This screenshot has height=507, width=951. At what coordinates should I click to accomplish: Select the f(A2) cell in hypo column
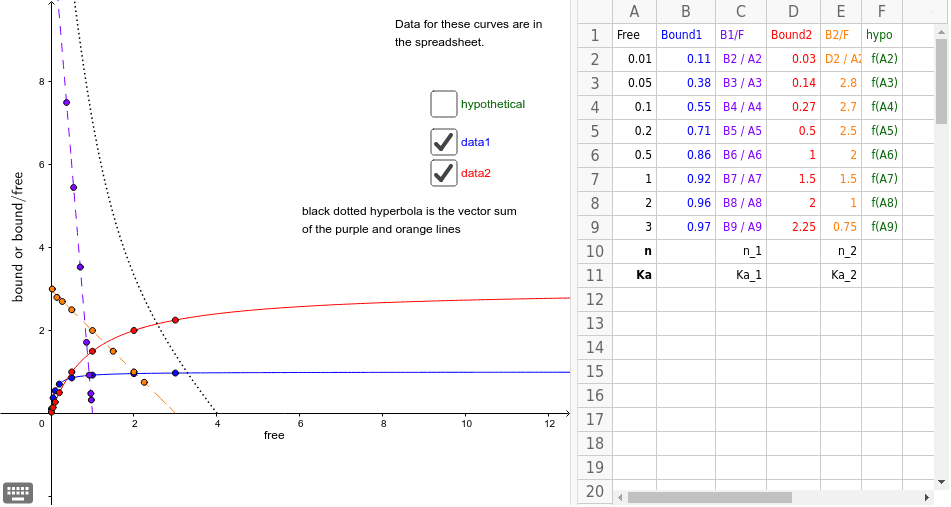884,59
